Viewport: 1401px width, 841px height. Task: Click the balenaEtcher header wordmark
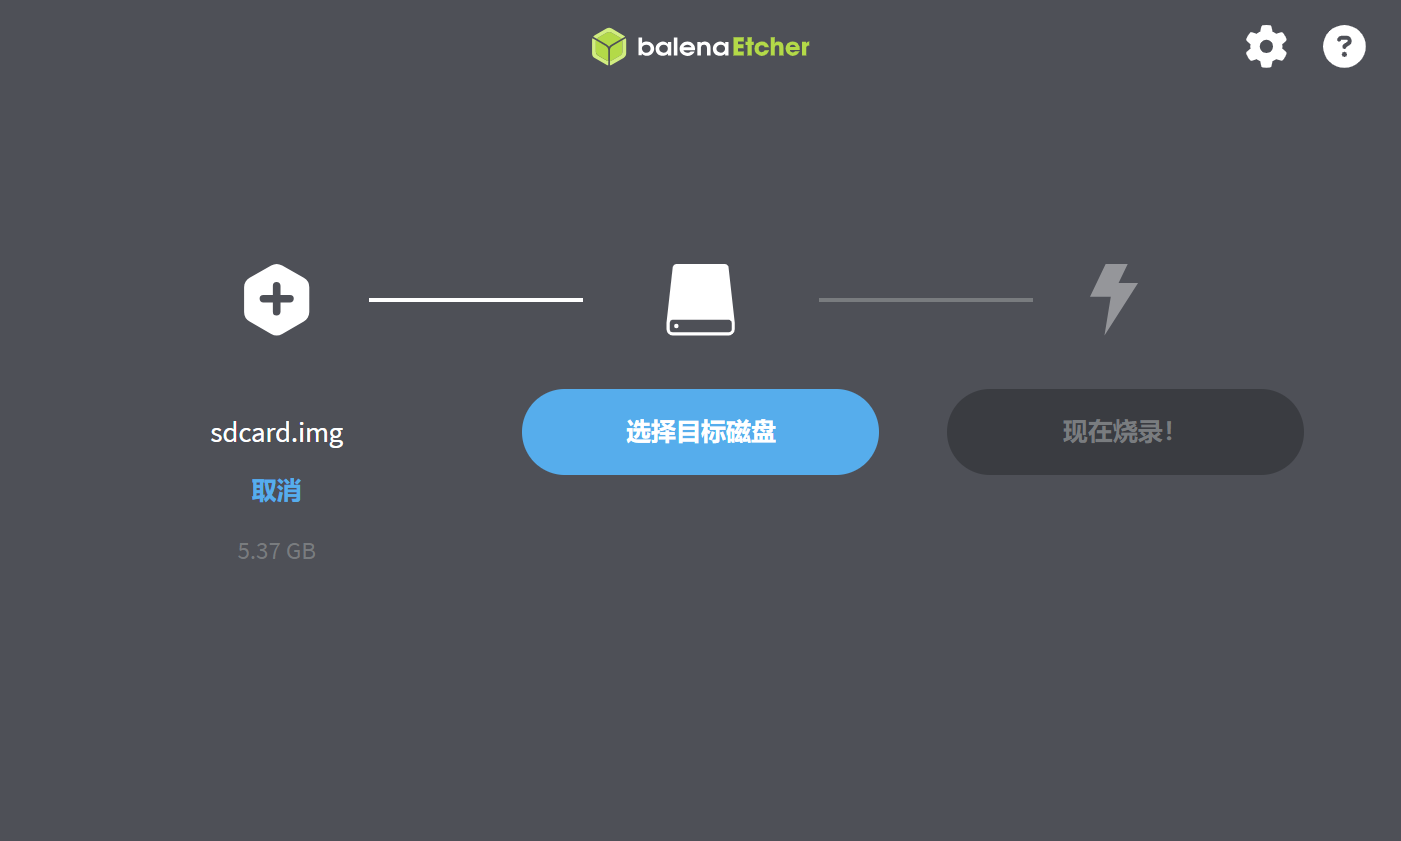pyautogui.click(x=724, y=47)
